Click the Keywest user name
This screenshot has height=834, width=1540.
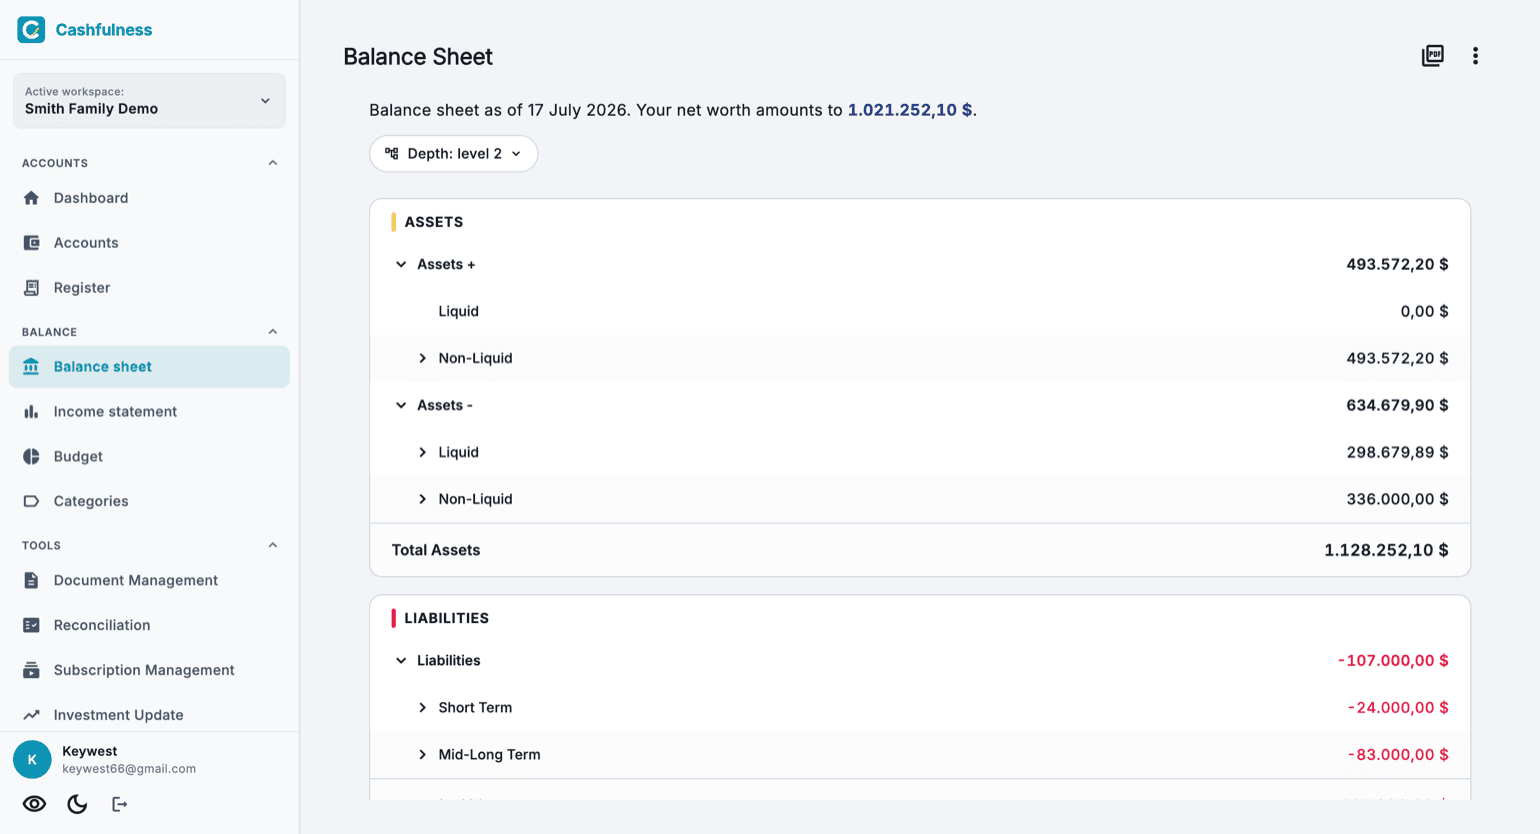tap(90, 751)
